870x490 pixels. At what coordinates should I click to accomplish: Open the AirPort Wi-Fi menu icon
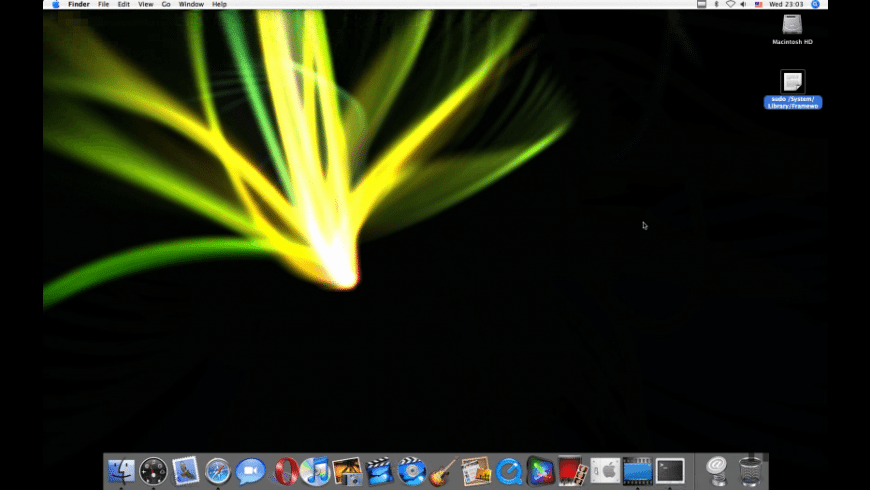(x=730, y=4)
